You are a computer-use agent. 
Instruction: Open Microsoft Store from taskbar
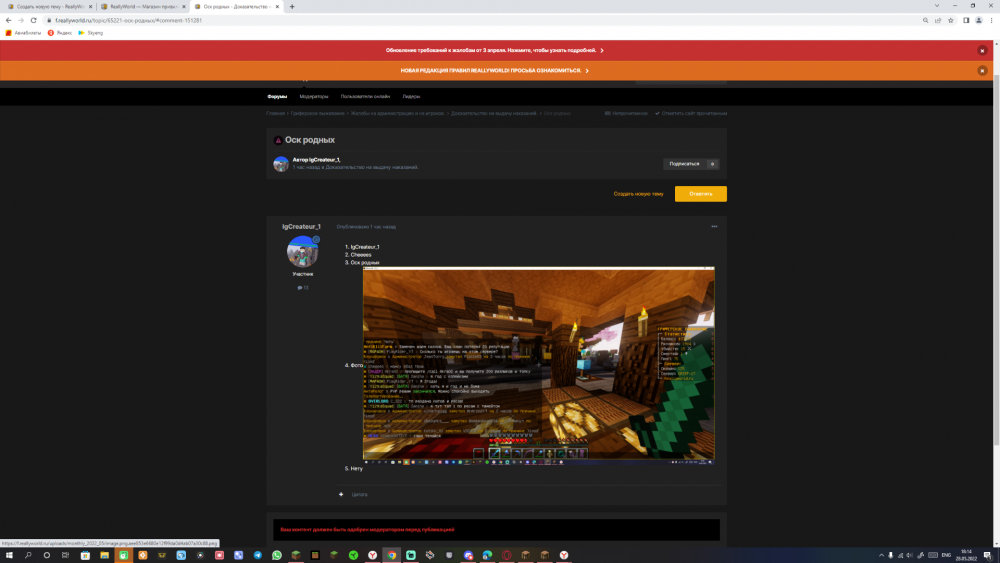85,555
